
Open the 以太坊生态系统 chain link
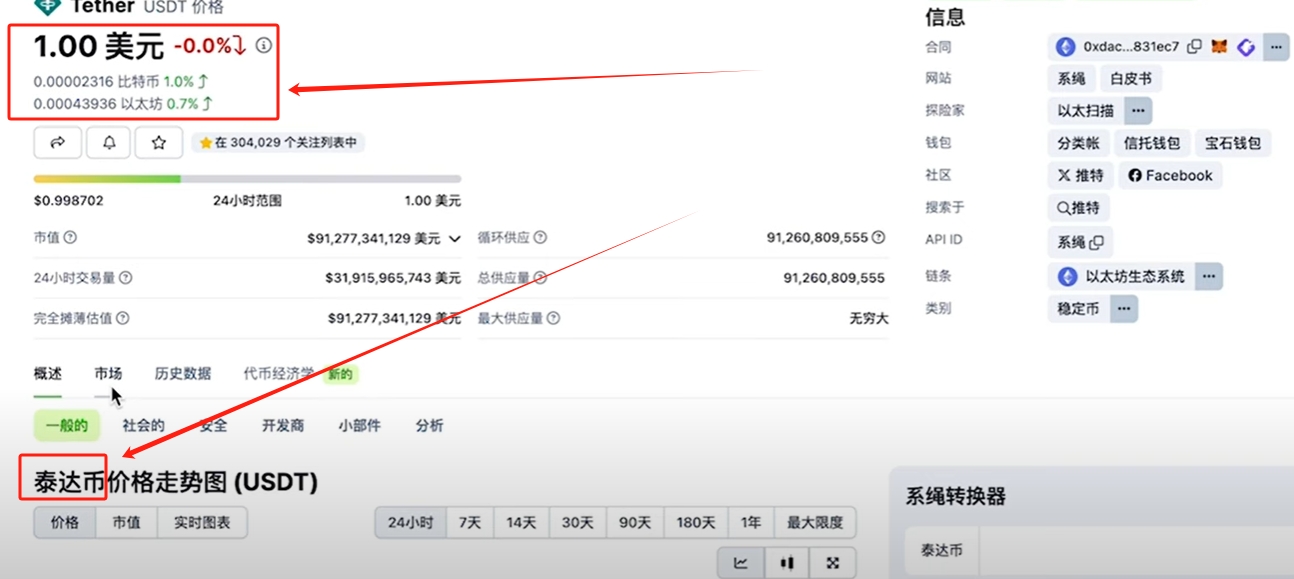(1122, 276)
